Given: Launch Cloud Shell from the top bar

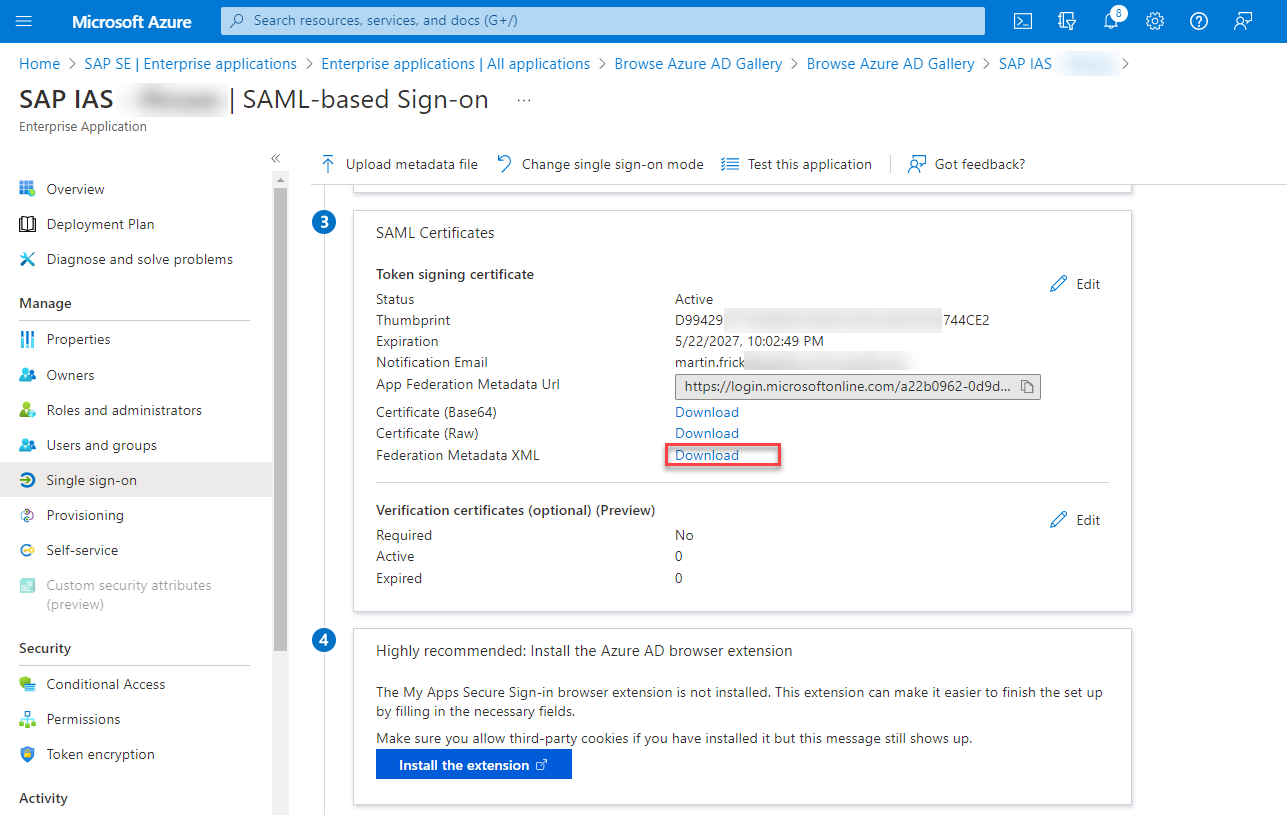Looking at the screenshot, I should point(1023,21).
